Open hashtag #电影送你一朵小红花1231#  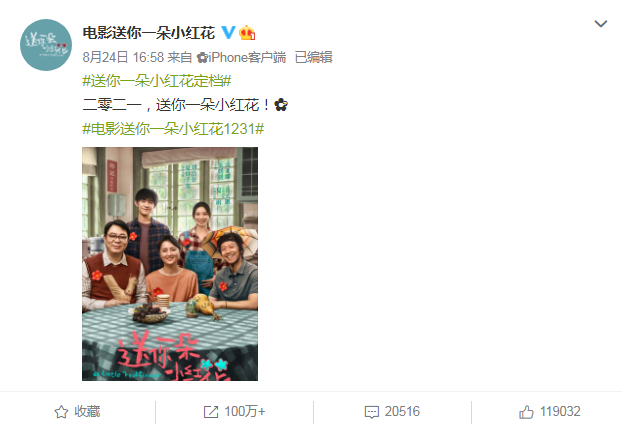(x=173, y=129)
